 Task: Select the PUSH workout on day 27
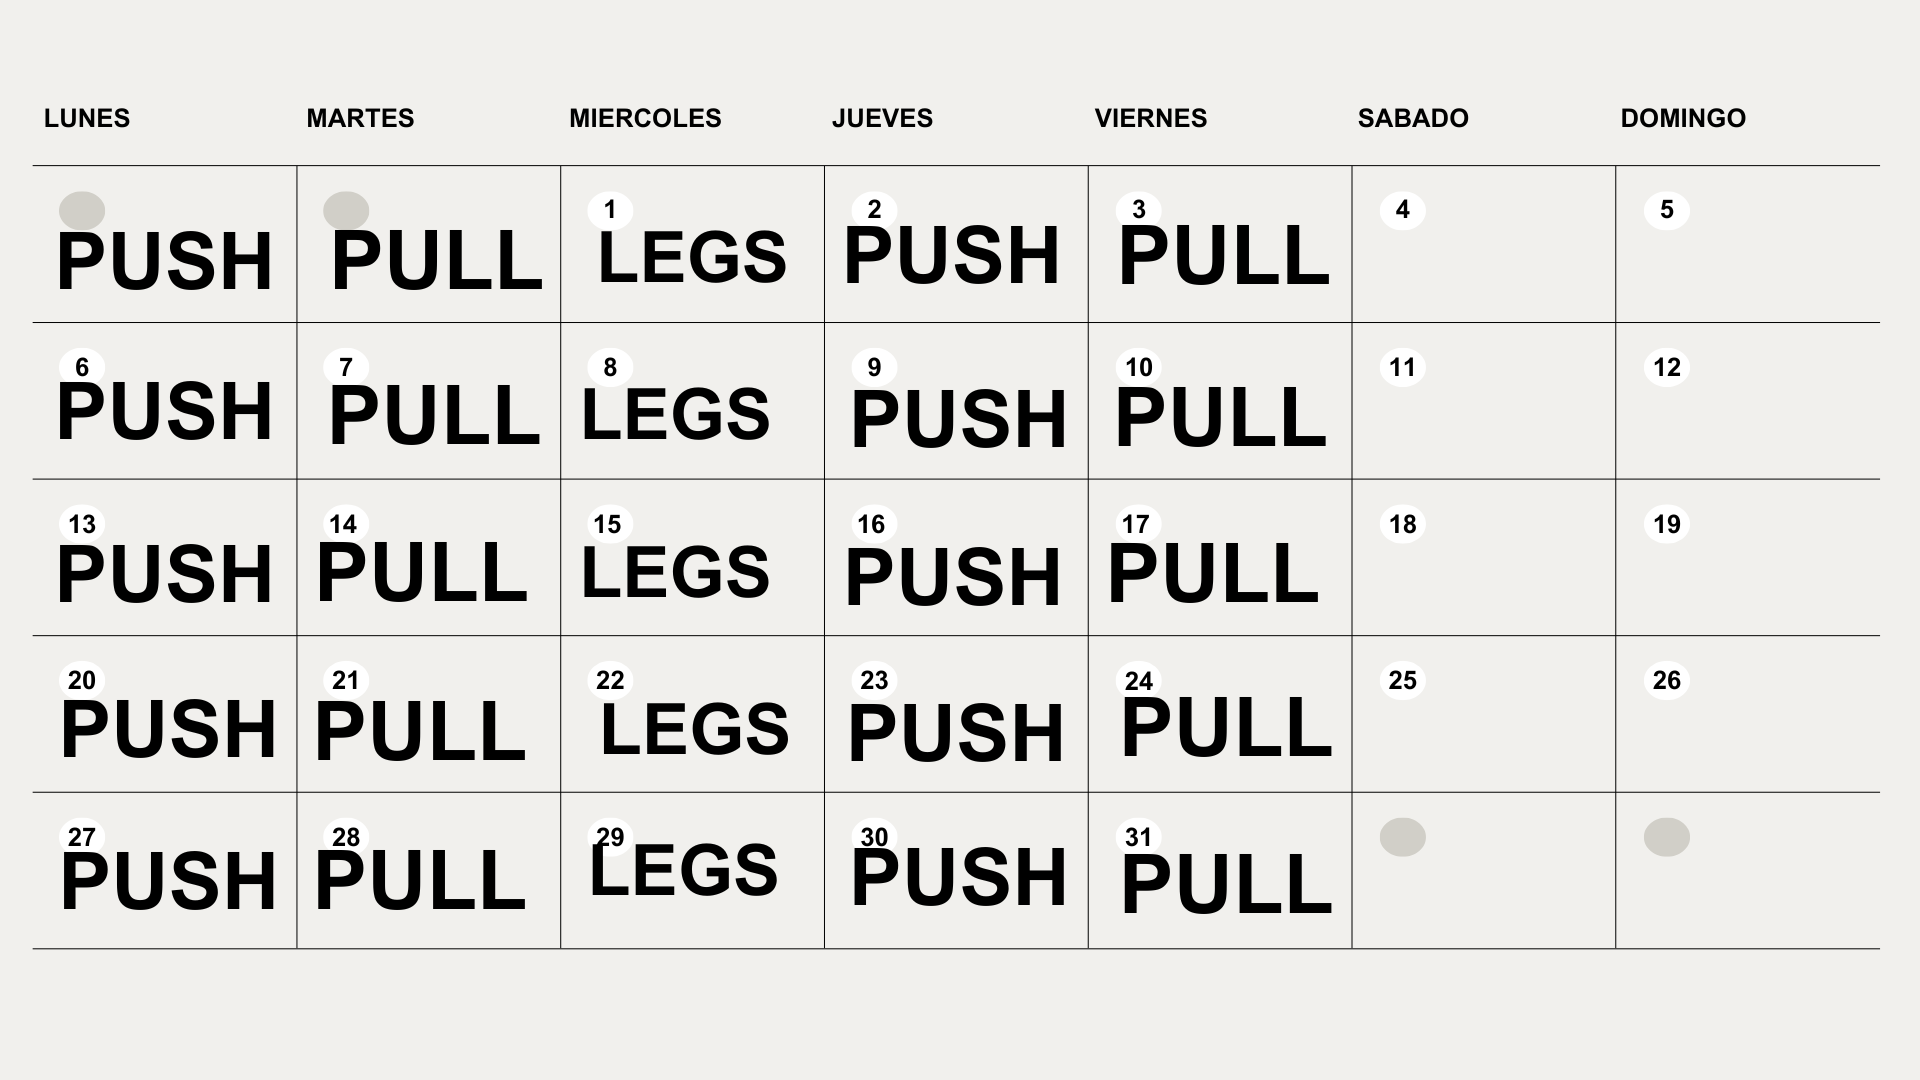pos(168,882)
